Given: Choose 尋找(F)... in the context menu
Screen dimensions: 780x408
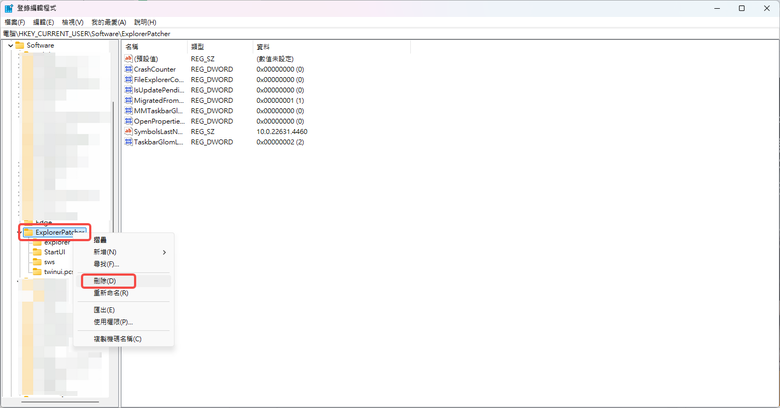Looking at the screenshot, I should click(x=123, y=264).
